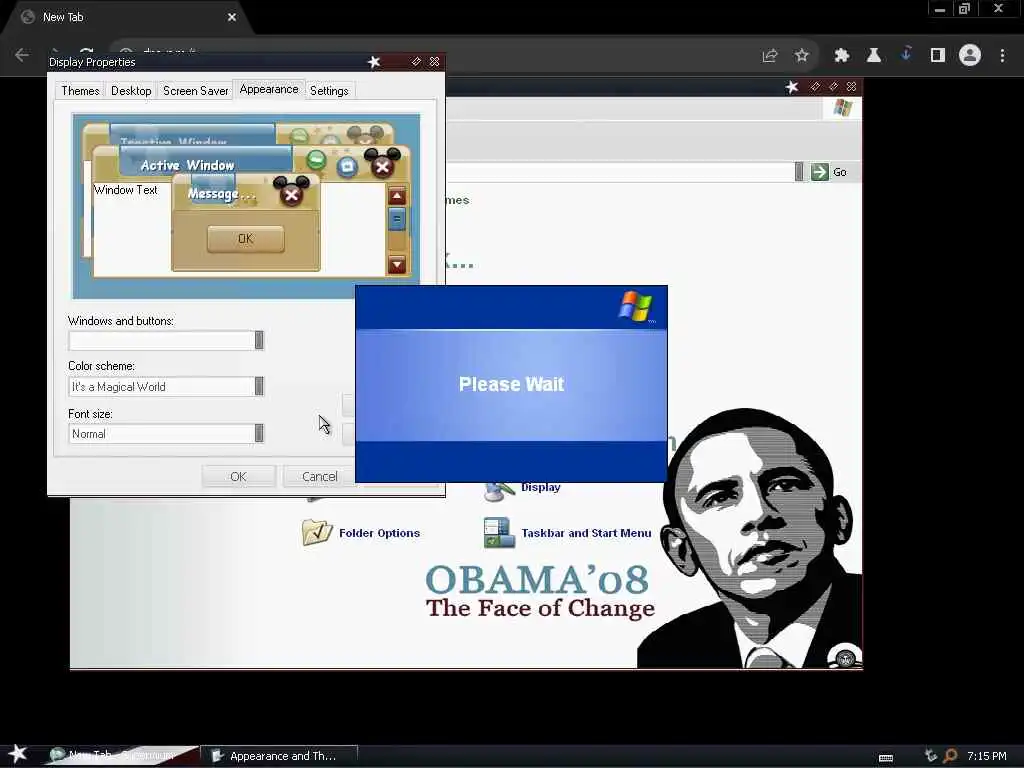Switch to the Desktop tab
Viewport: 1024px width, 768px height.
(x=131, y=91)
